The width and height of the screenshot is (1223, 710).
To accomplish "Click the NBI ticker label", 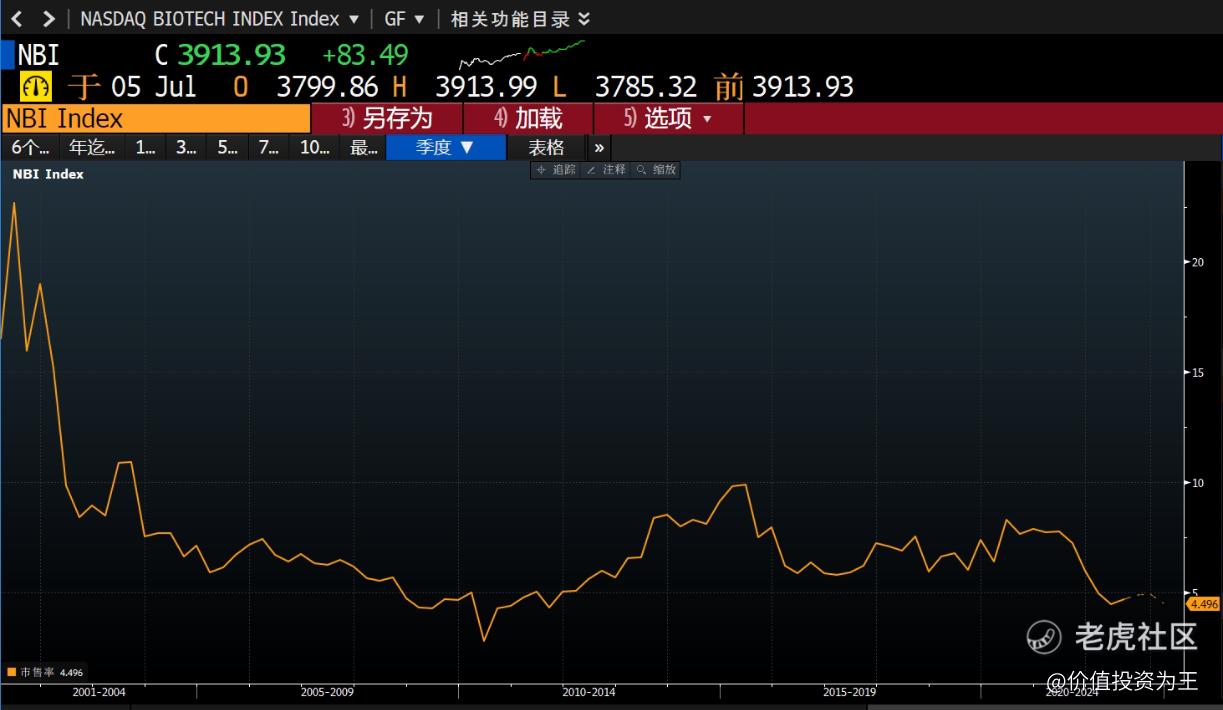I will point(39,54).
